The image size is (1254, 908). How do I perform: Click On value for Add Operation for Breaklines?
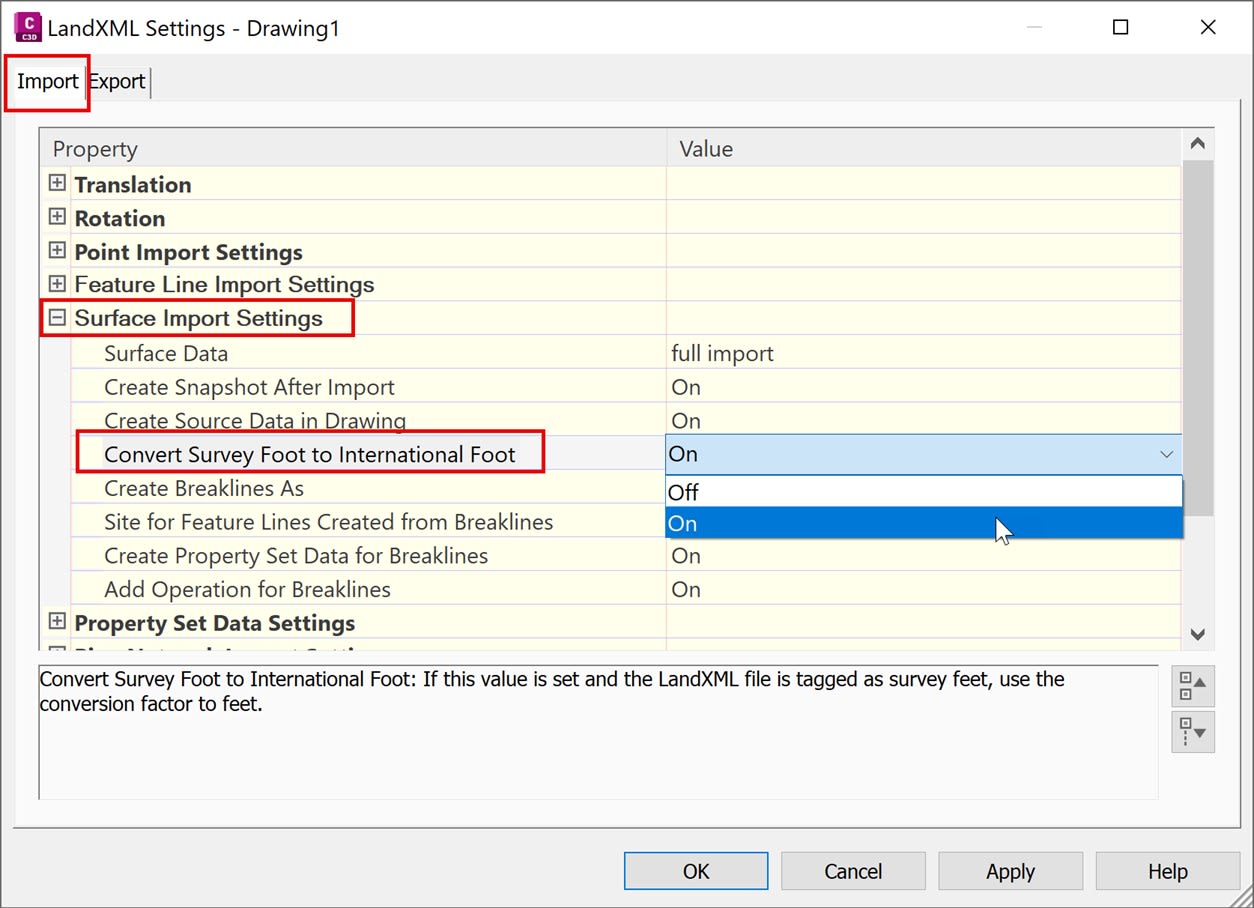click(x=686, y=589)
